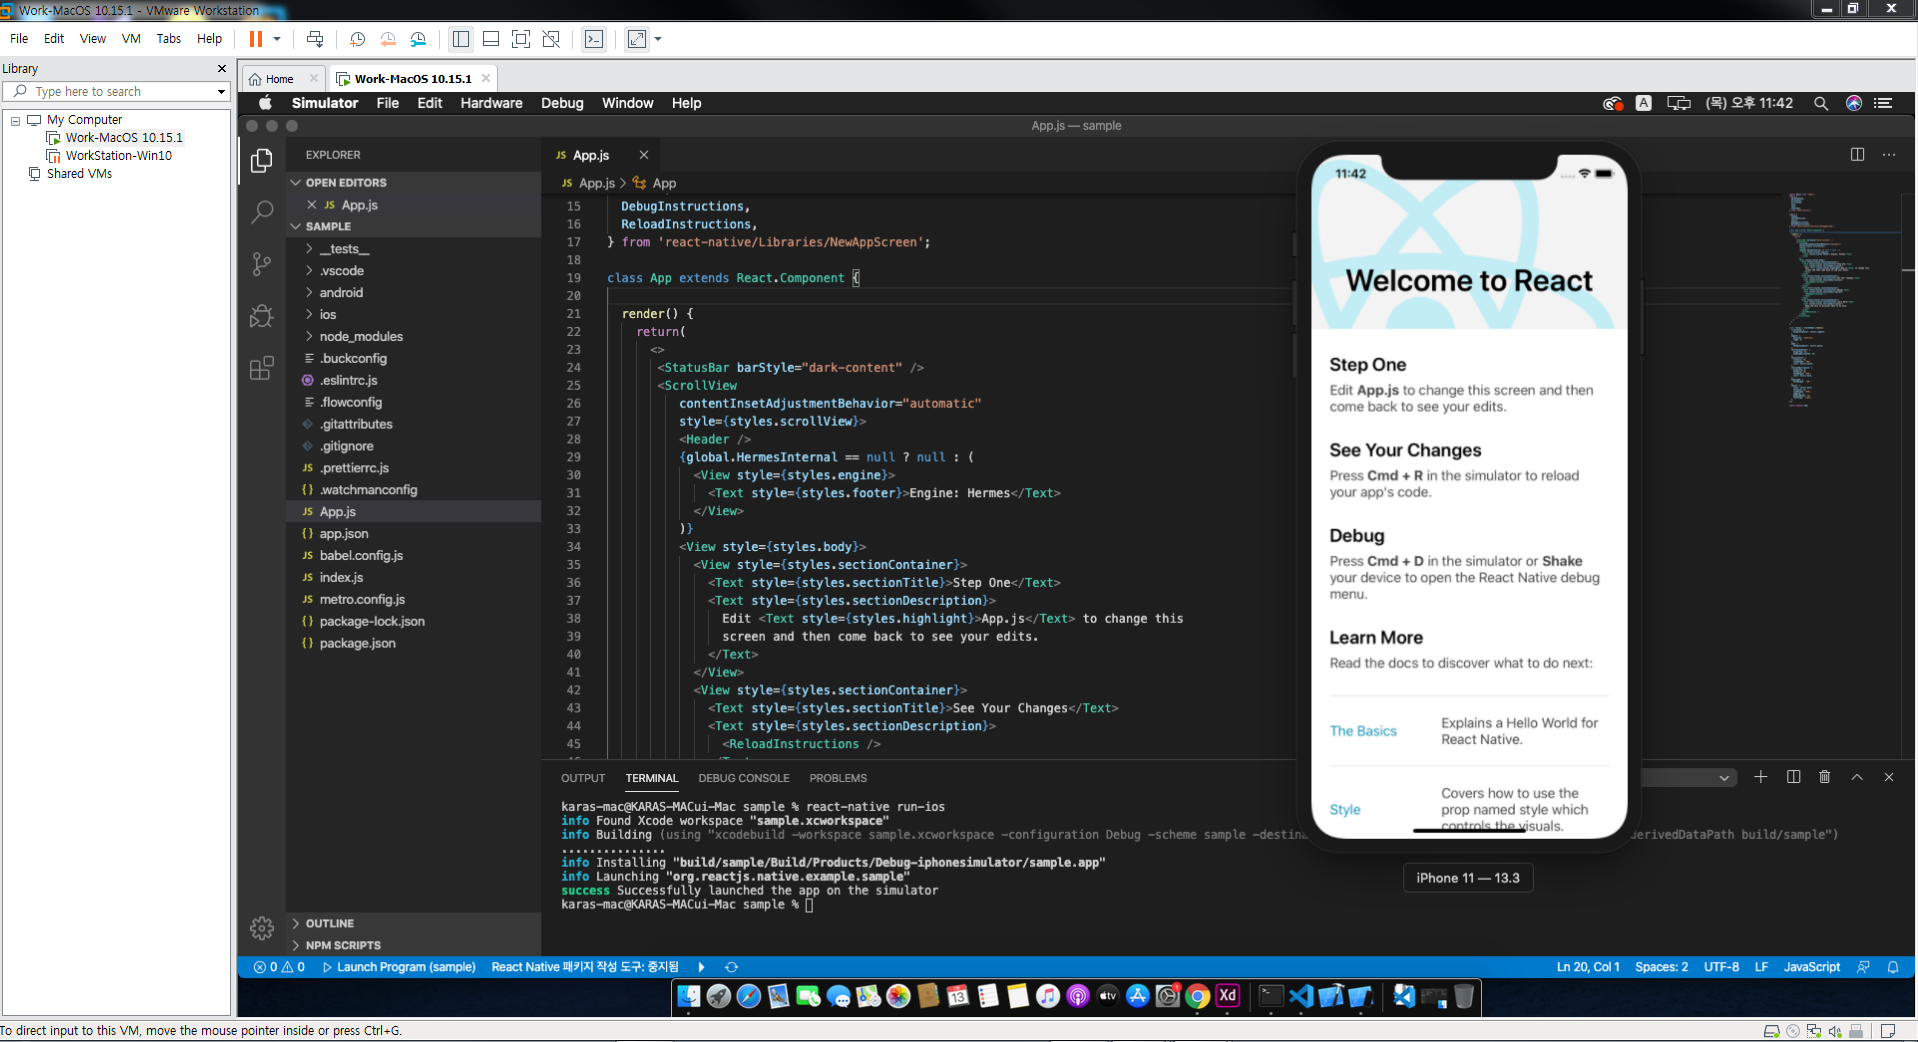Revert VM to previous snapshot
Viewport: 1918px width, 1042px height.
388,39
